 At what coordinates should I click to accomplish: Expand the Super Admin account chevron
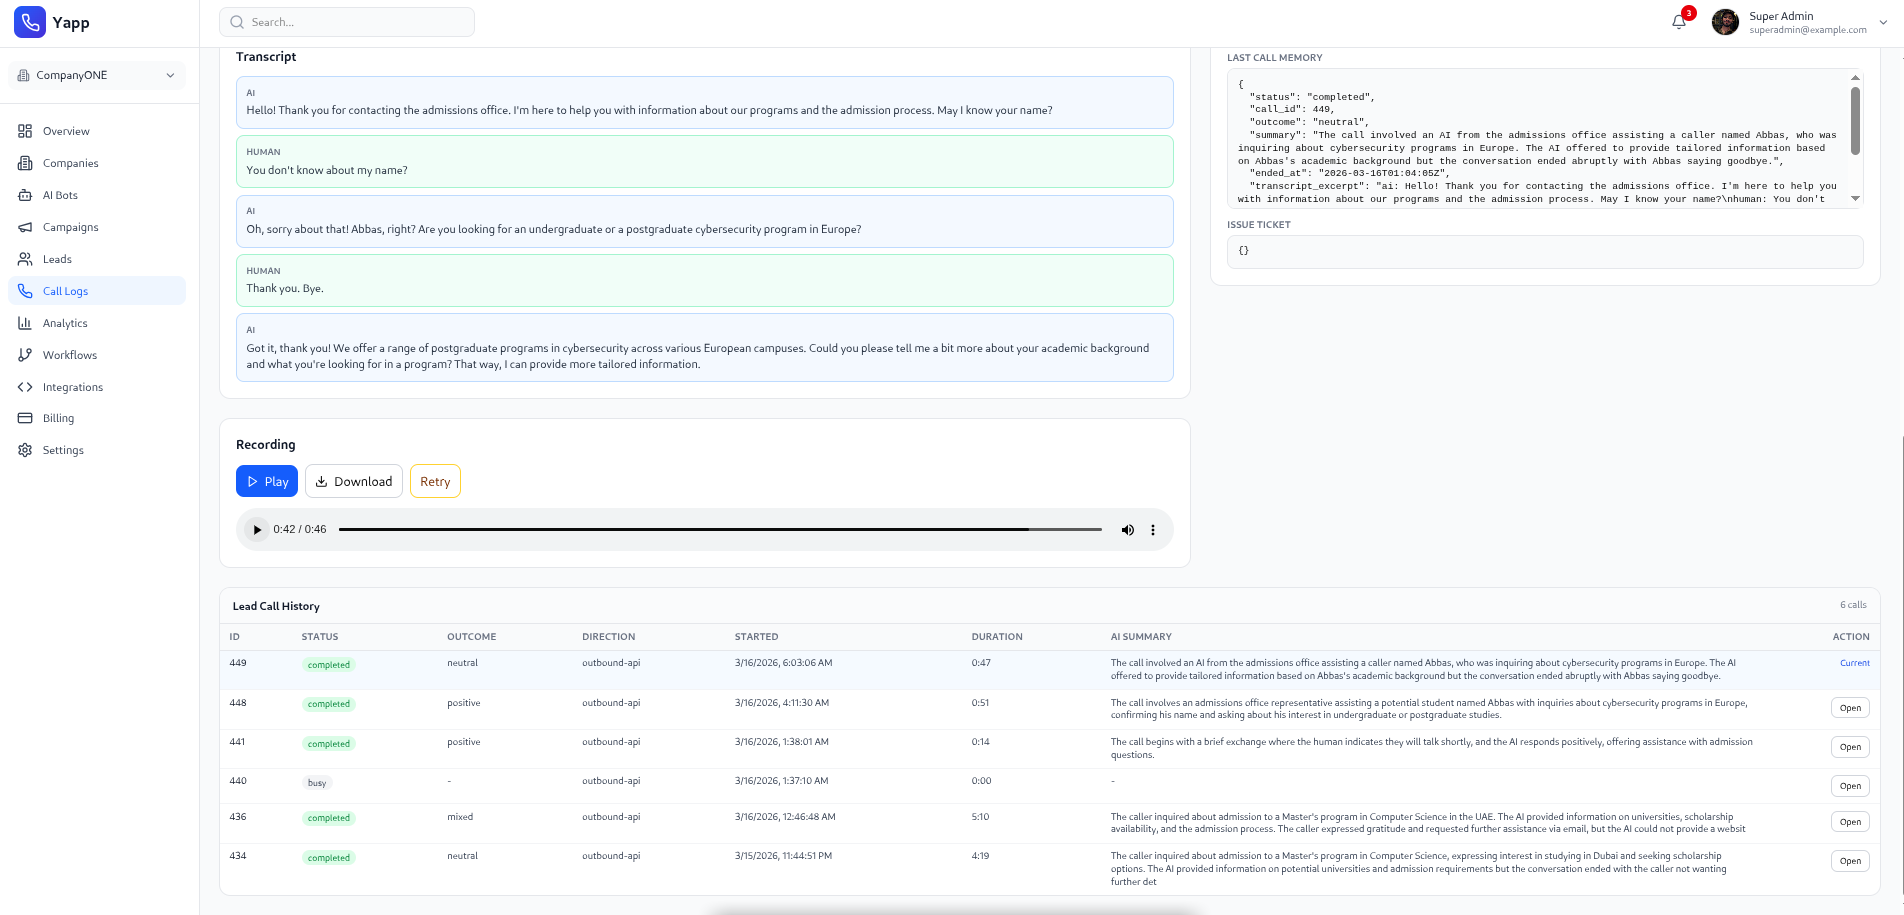1884,22
